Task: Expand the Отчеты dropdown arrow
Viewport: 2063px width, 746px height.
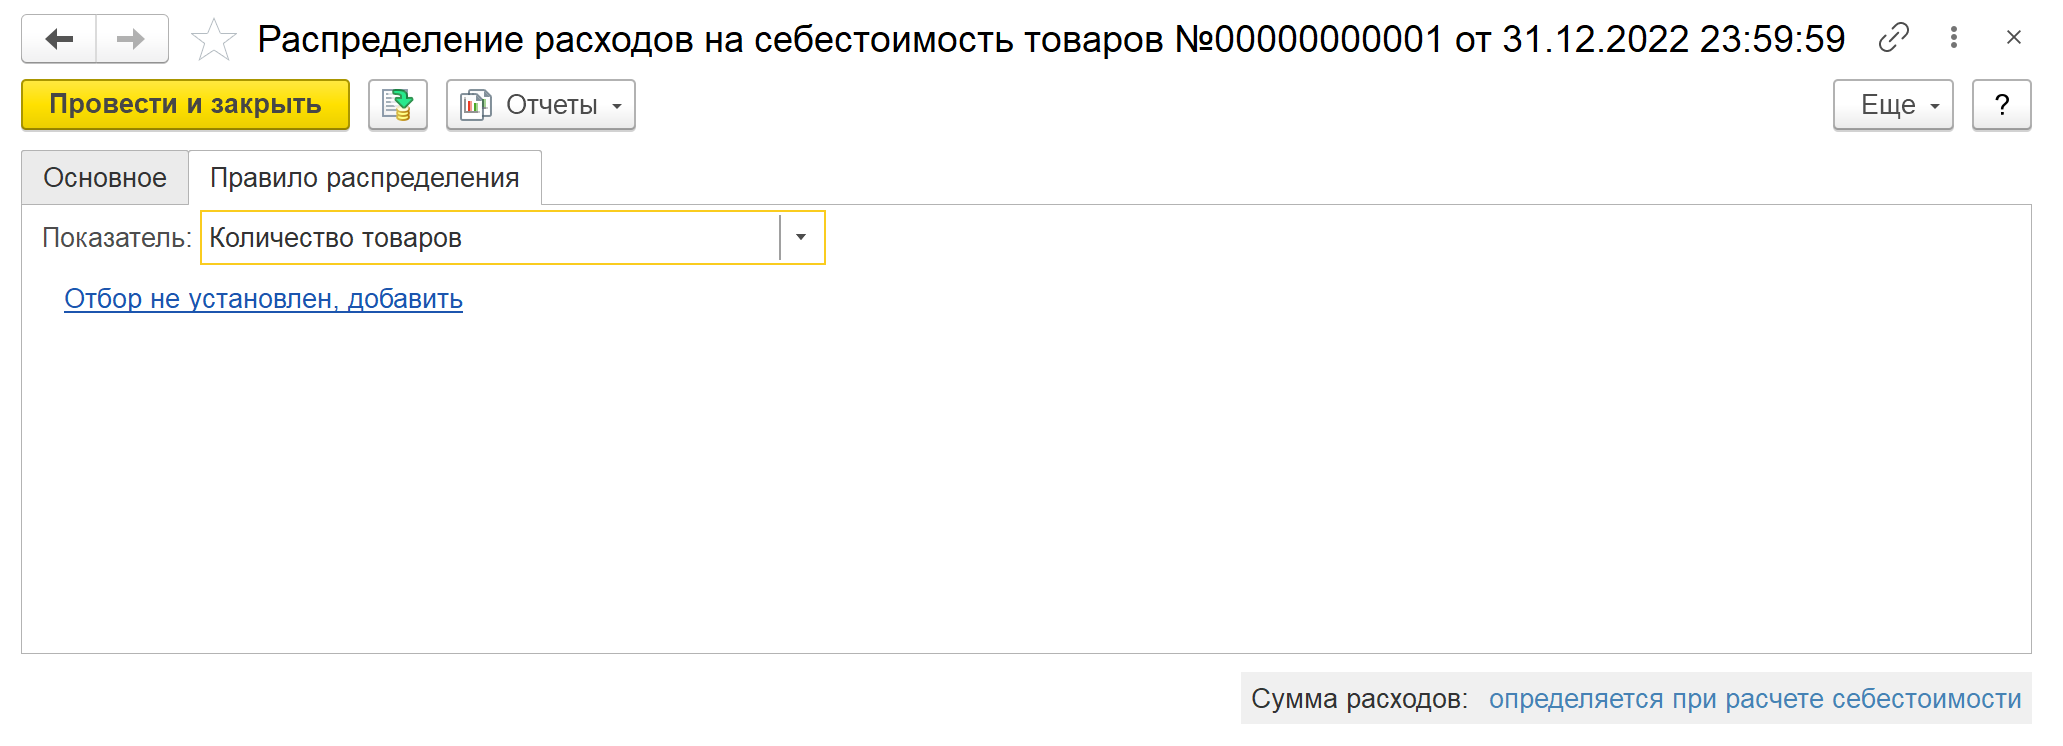Action: [x=617, y=106]
